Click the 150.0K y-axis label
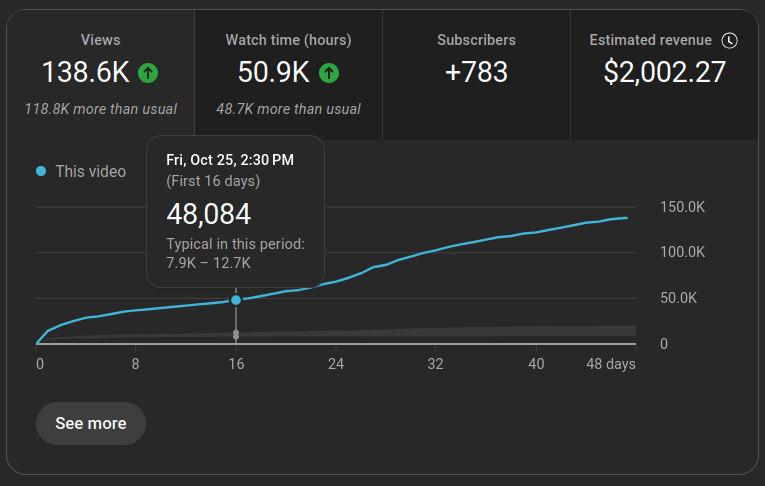This screenshot has height=486, width=765. [x=683, y=207]
